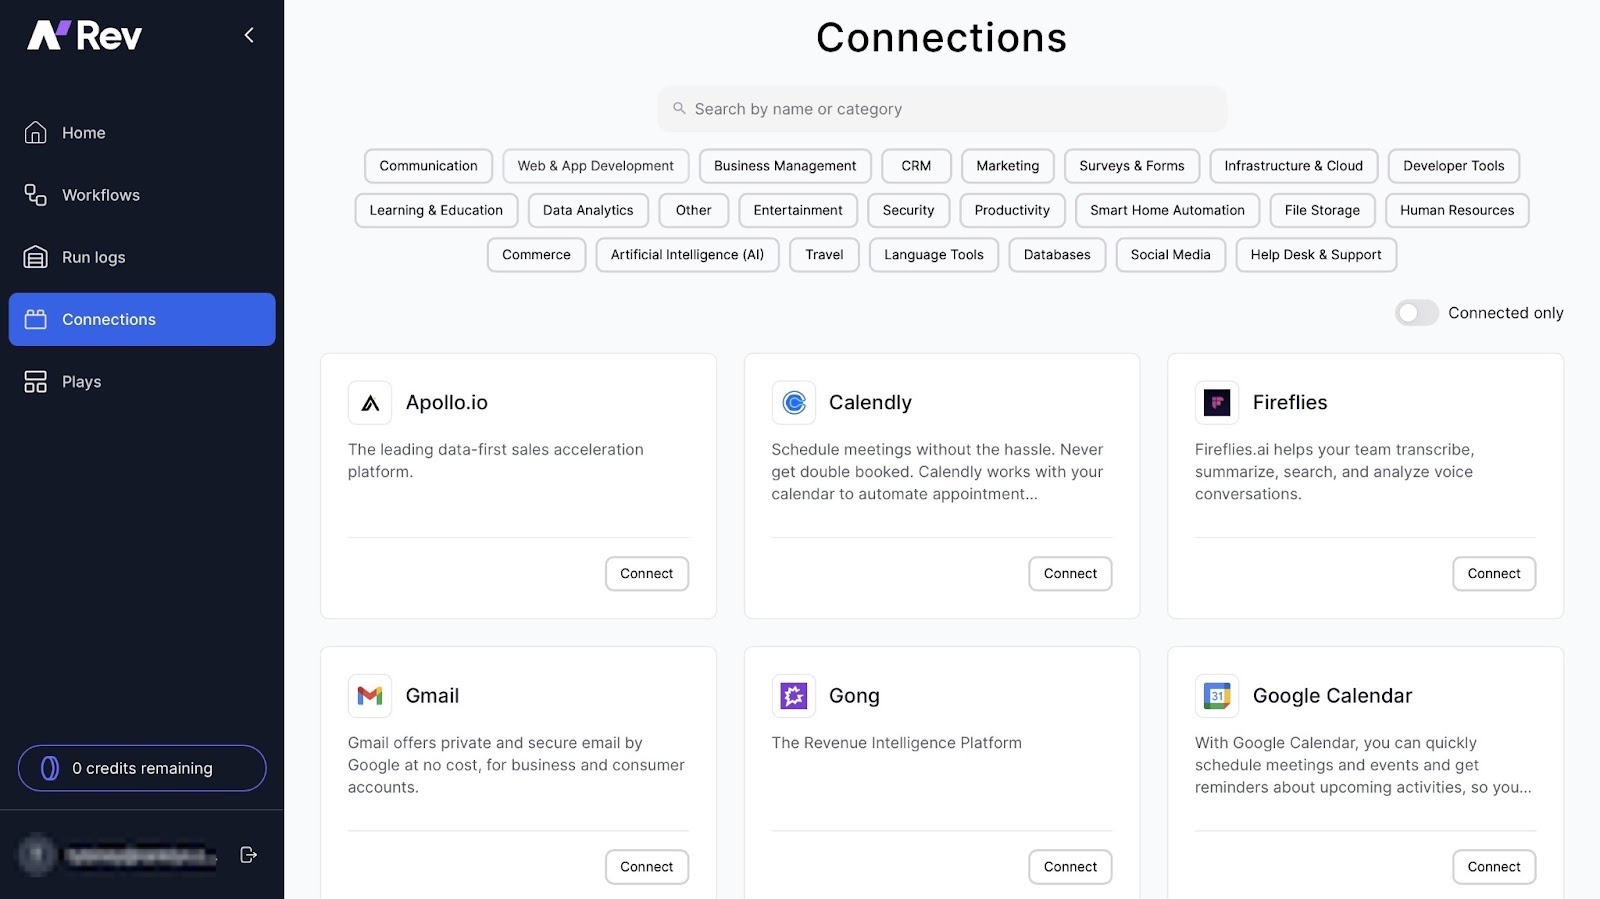The image size is (1600, 899).
Task: Click the Google Calendar logo icon
Action: [1217, 696]
